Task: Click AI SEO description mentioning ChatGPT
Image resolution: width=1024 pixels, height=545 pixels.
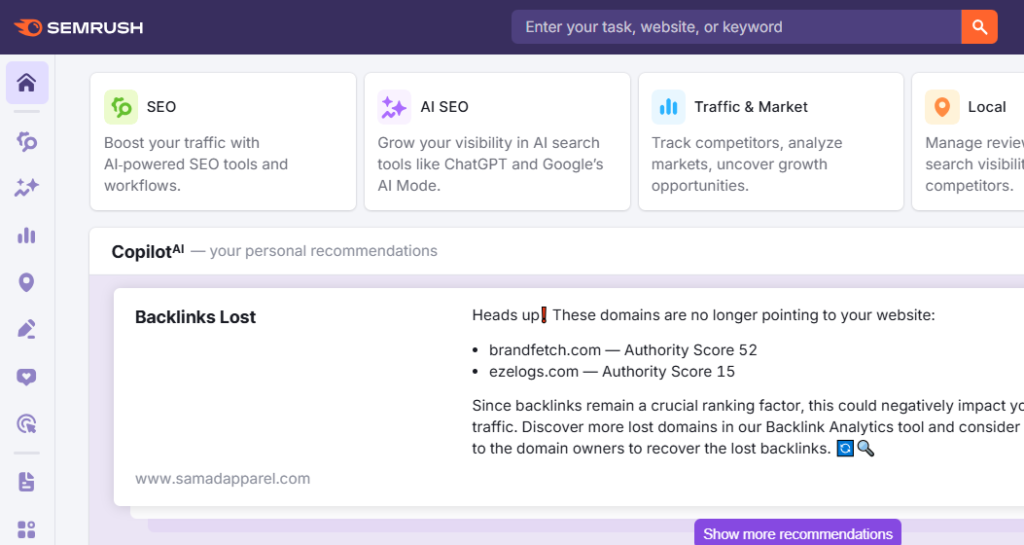Action: 490,164
